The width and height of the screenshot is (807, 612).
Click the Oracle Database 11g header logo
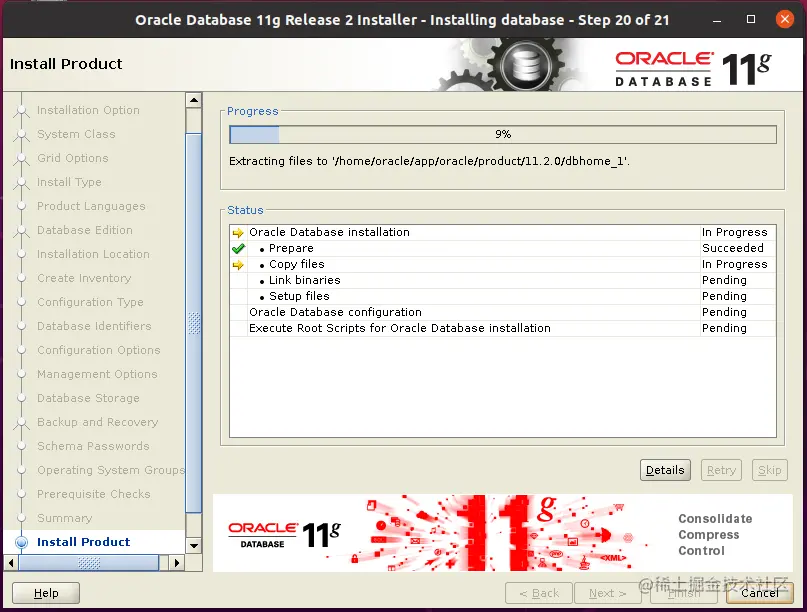pos(693,68)
